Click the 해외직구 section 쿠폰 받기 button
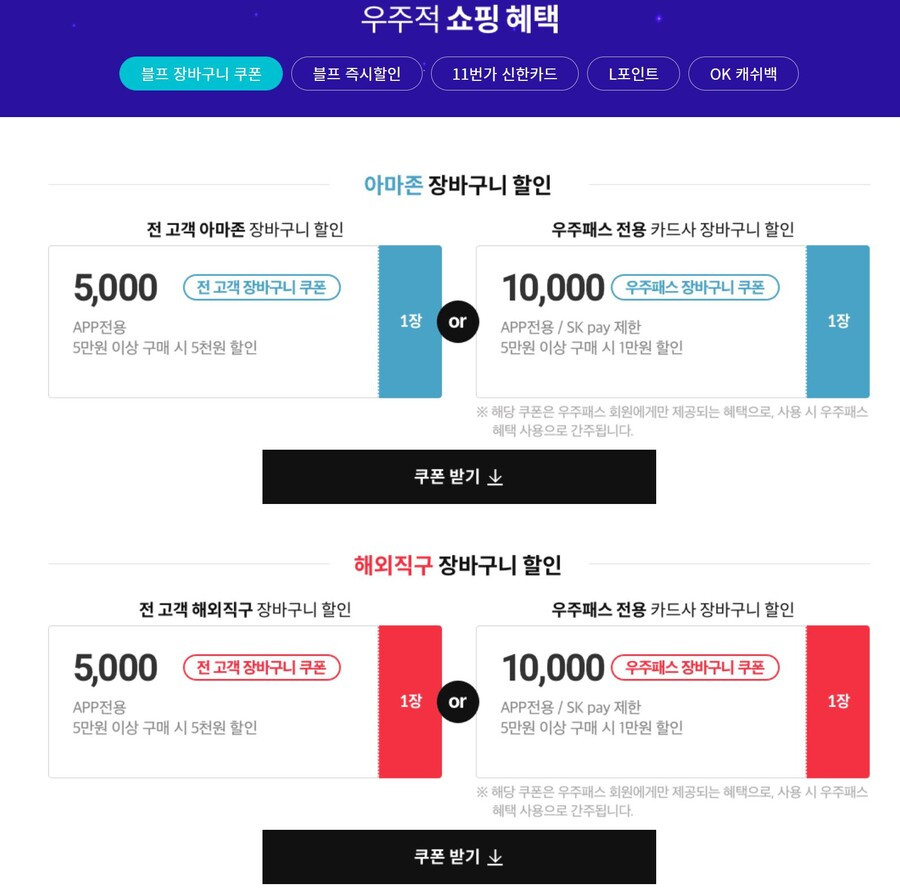 point(459,857)
